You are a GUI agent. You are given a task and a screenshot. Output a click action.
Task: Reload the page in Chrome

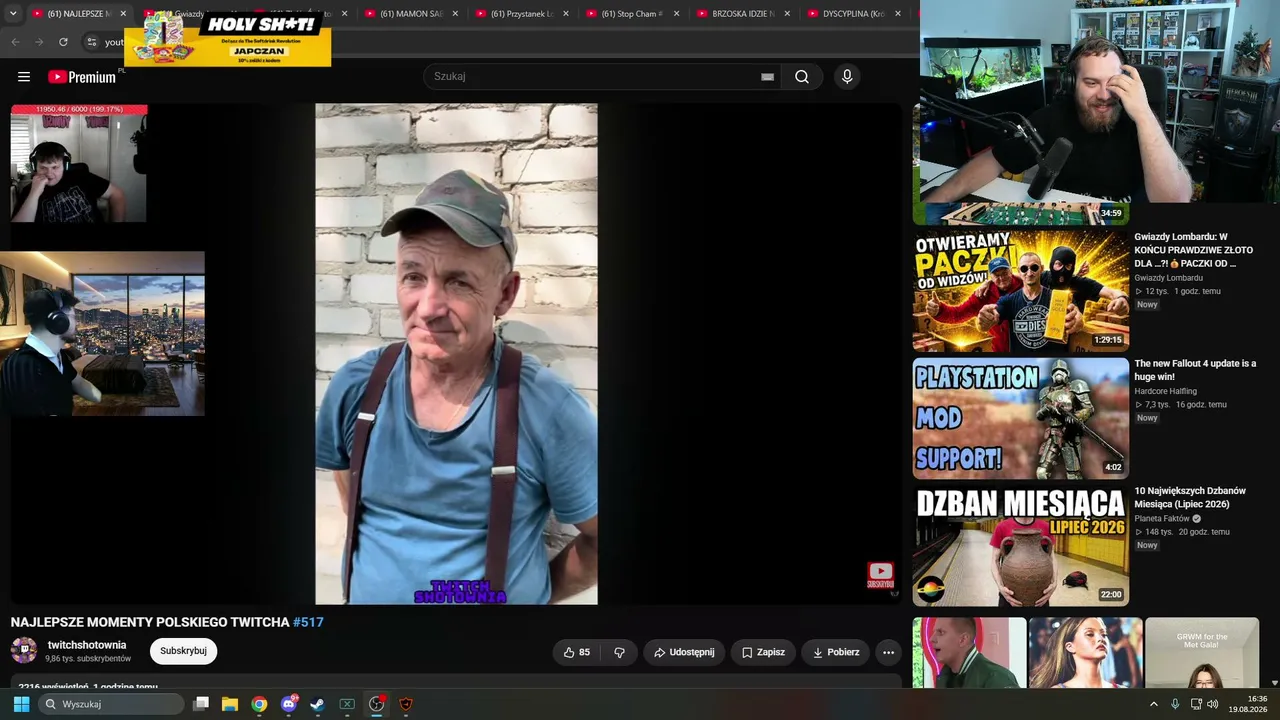[63, 42]
